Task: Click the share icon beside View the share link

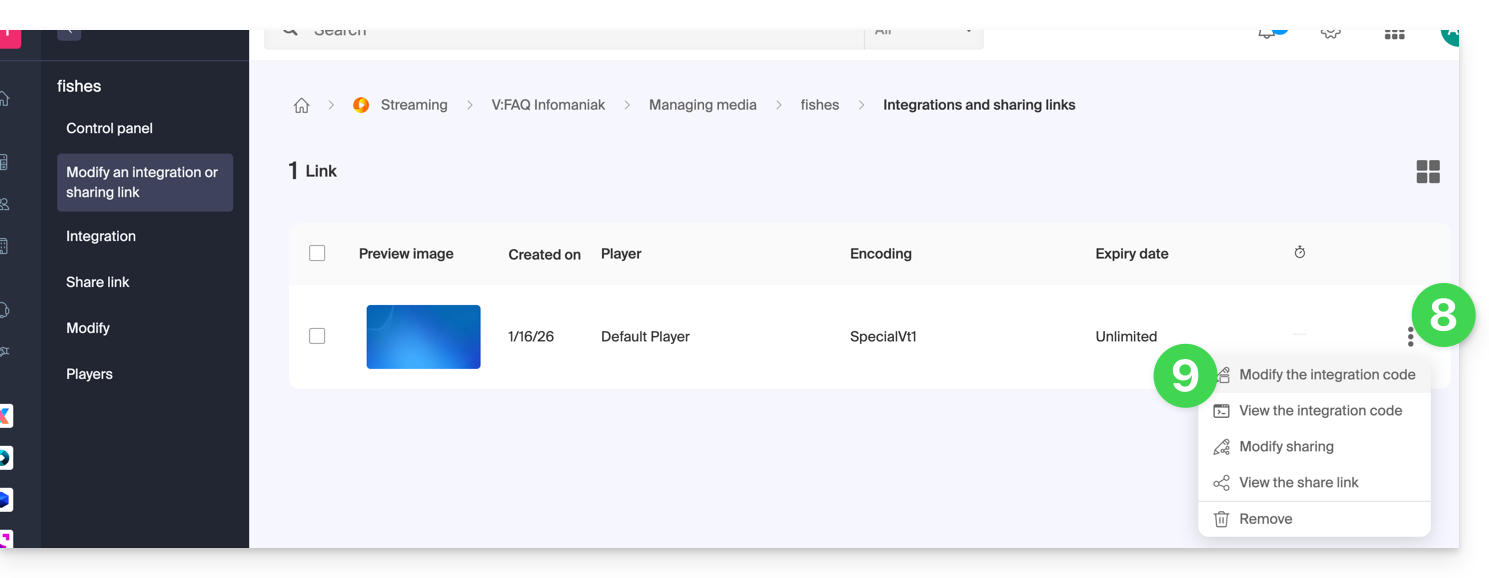Action: [x=1221, y=483]
